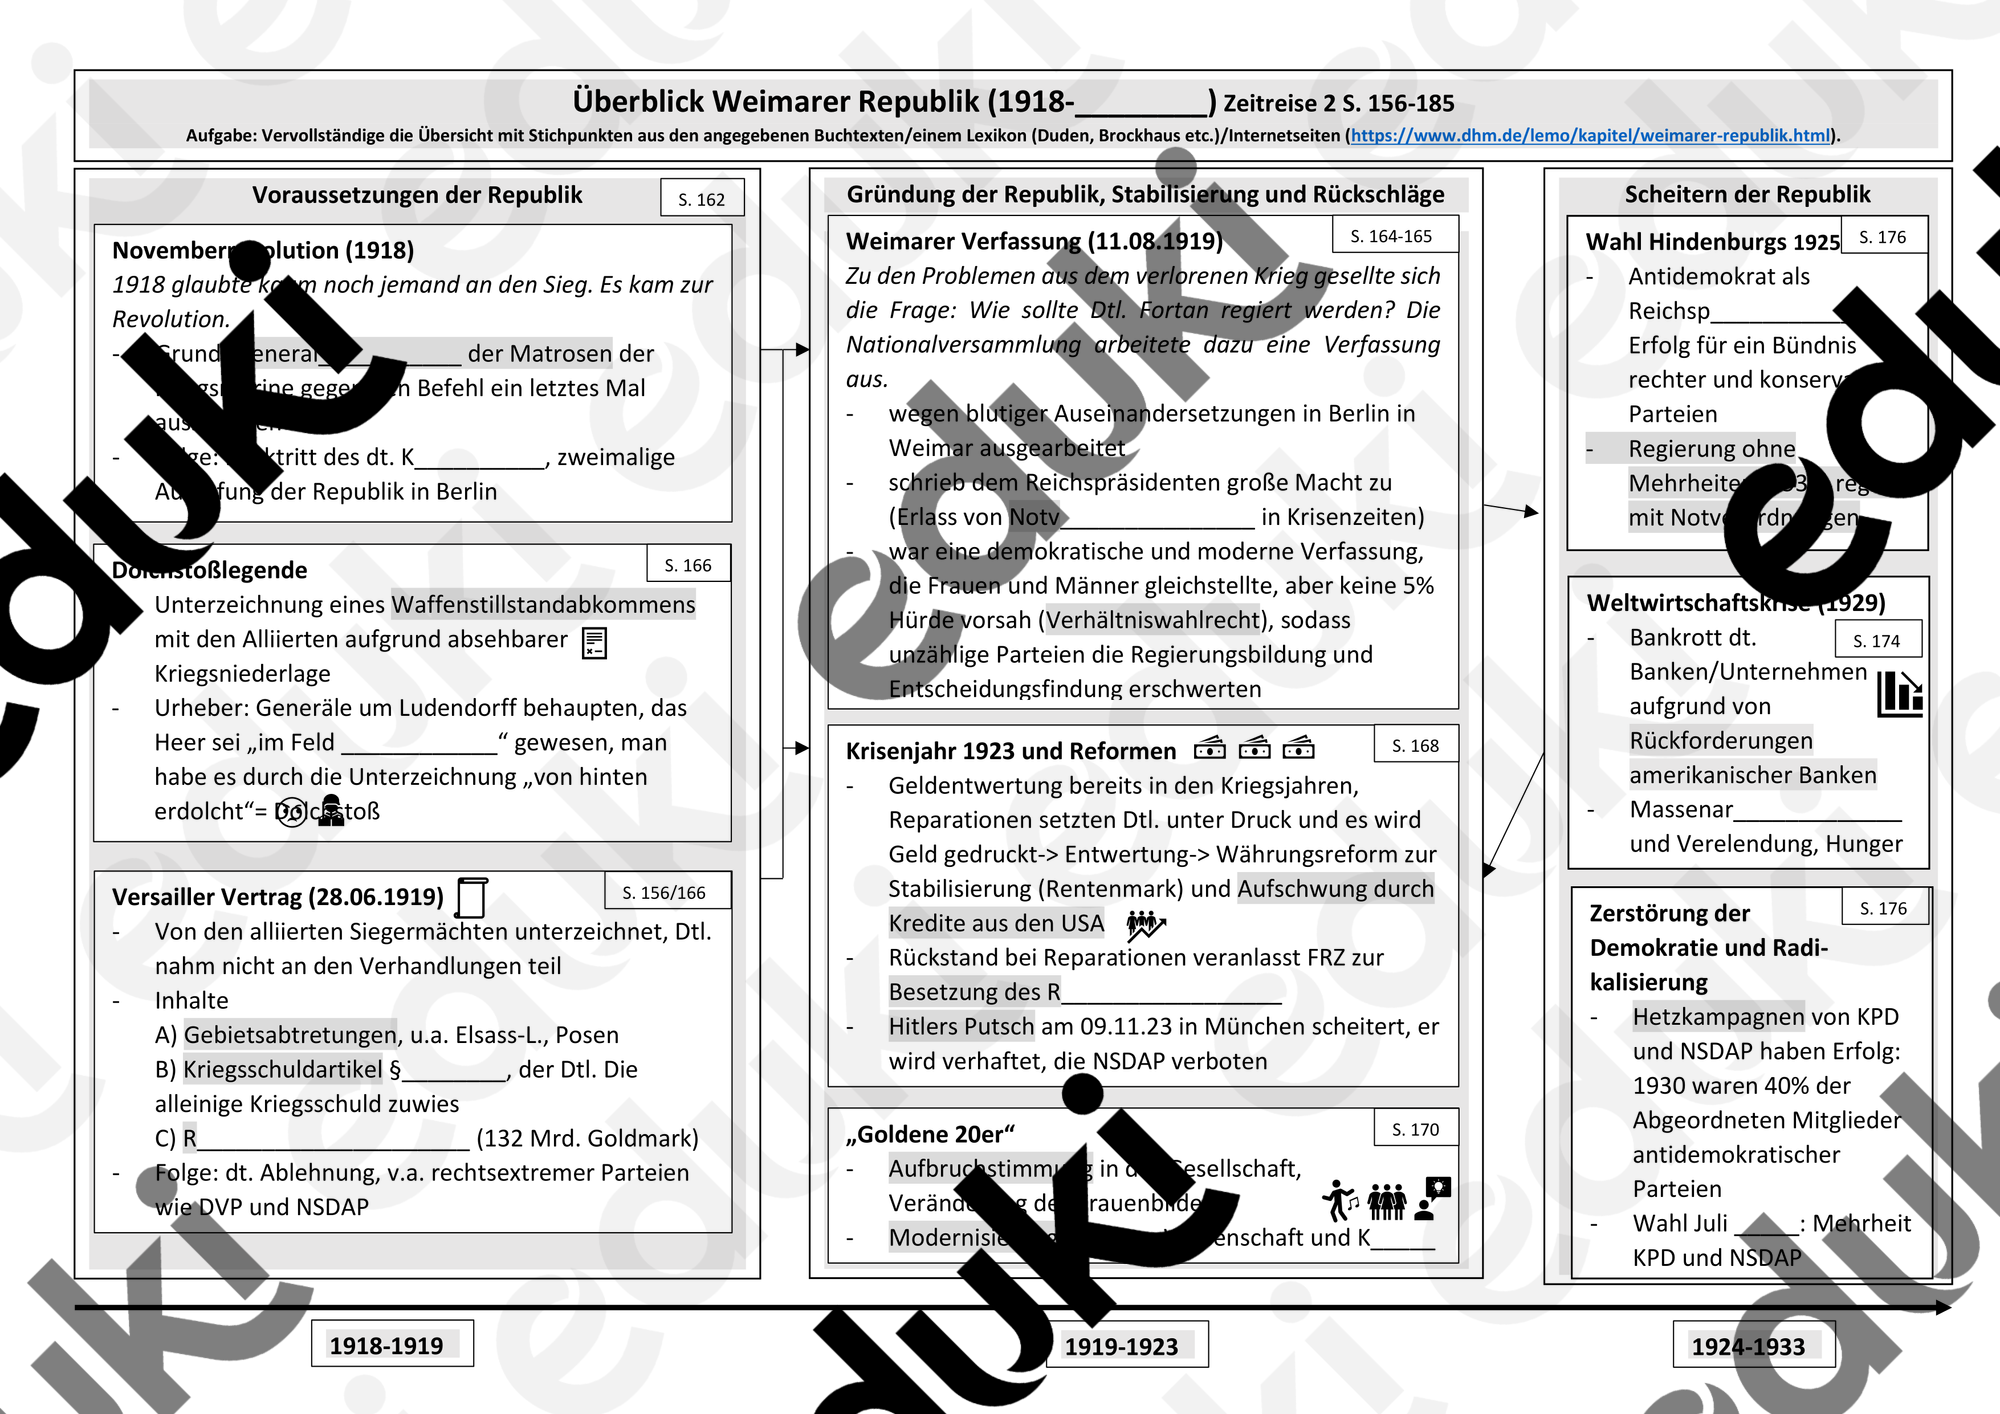2000x1414 pixels.
Task: Click the last banknote icon after Krisenjahr heading
Action: pyautogui.click(x=1298, y=747)
